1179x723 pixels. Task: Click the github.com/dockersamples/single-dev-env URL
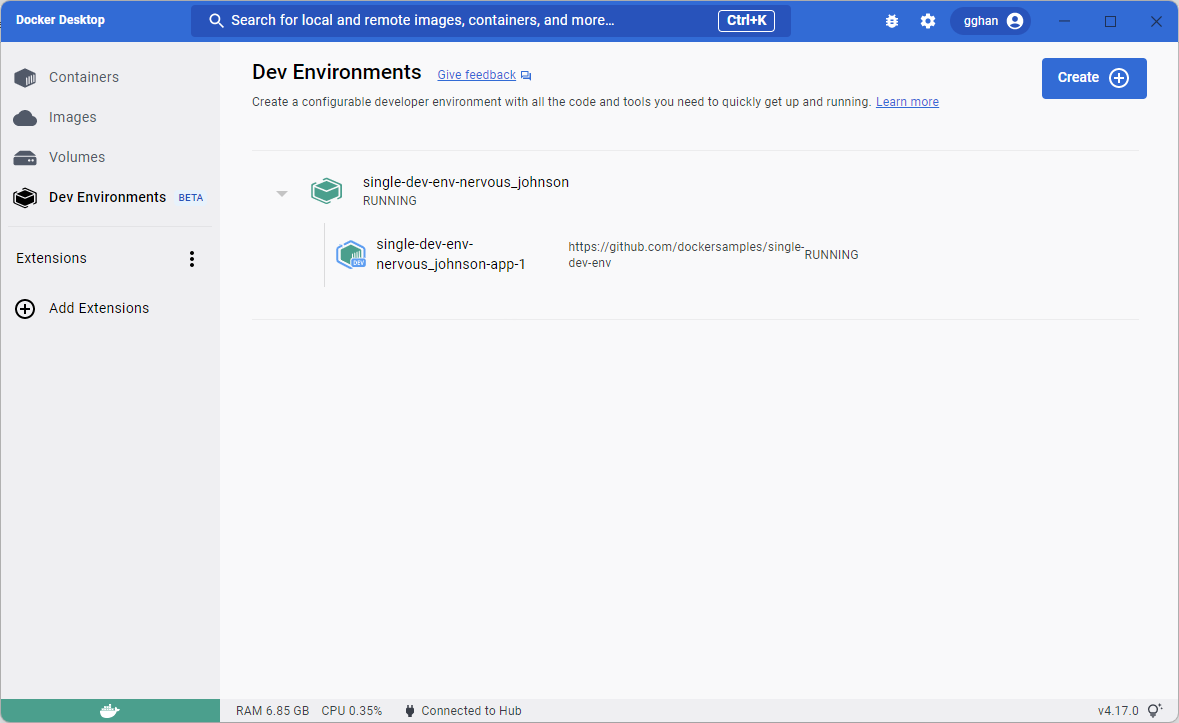coord(686,255)
